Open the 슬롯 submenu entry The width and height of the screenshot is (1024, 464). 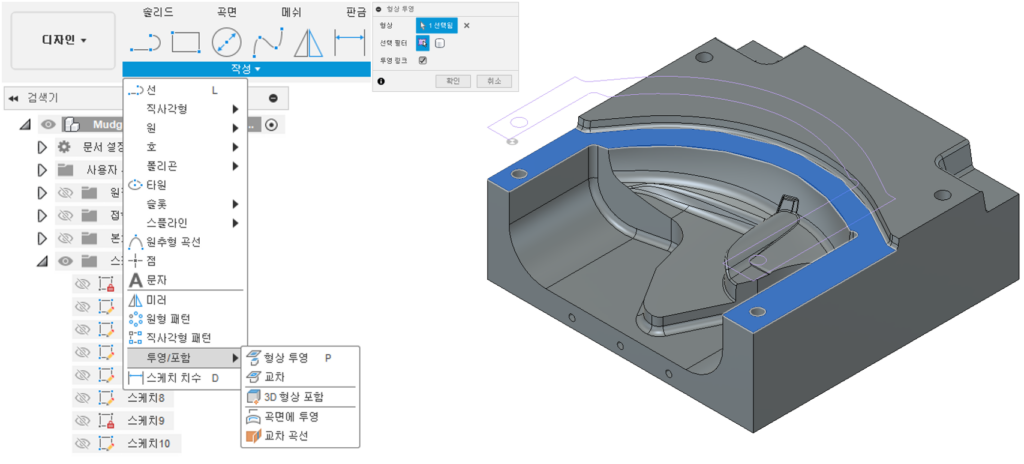185,204
